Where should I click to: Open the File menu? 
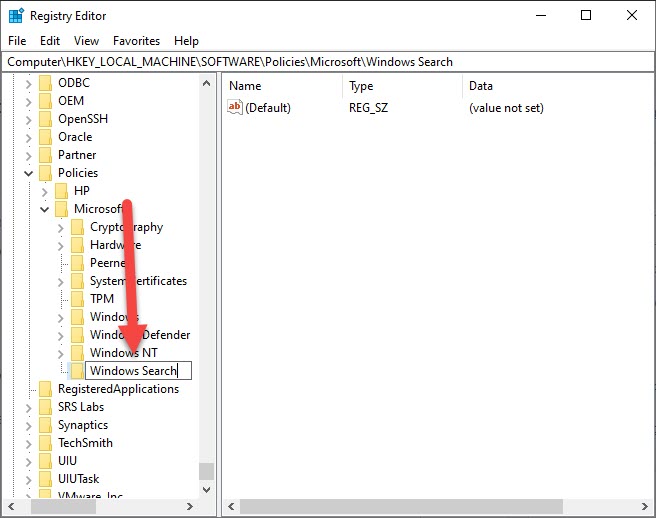point(18,41)
